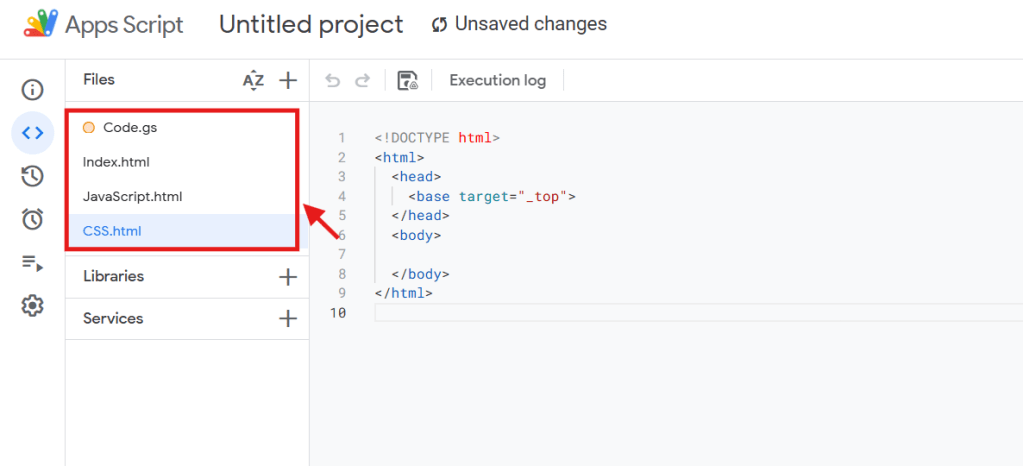Open the Code.gs file
The width and height of the screenshot is (1023, 466).
pyautogui.click(x=129, y=128)
